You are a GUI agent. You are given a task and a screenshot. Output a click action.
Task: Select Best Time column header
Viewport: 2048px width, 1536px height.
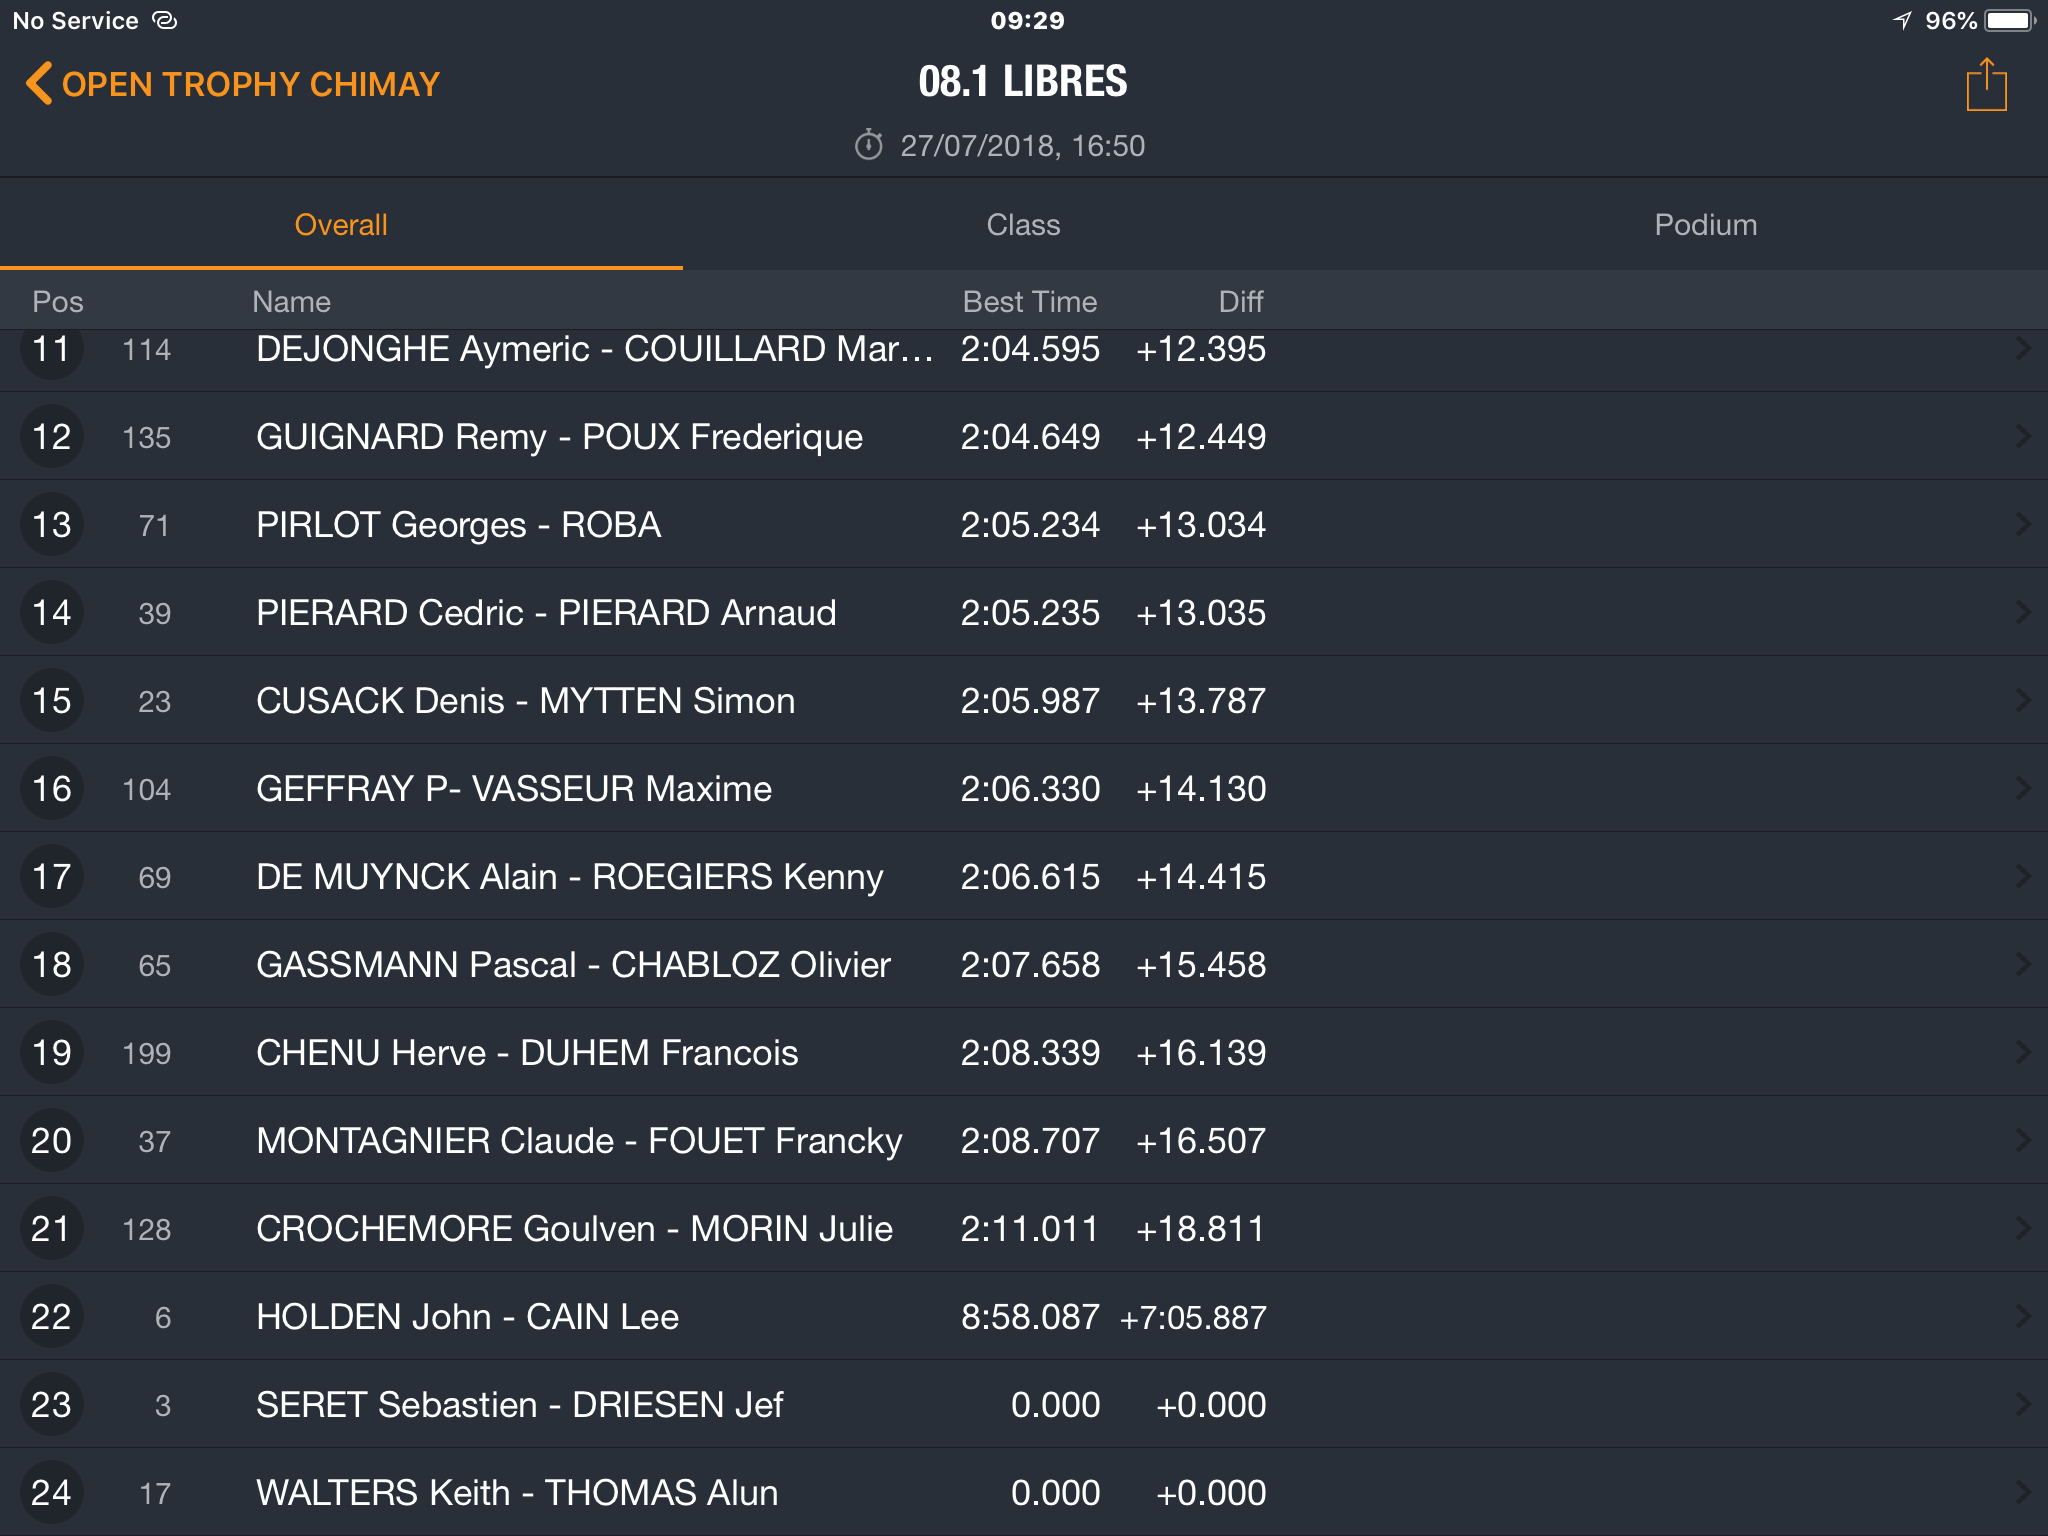point(1029,302)
